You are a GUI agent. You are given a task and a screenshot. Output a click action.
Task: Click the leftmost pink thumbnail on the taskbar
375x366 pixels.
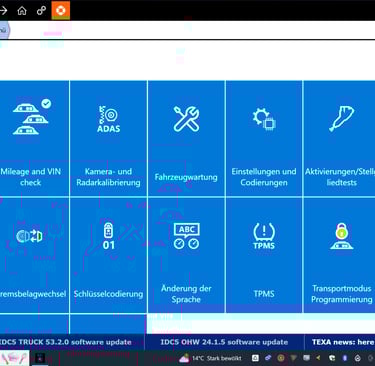pyautogui.click(x=14, y=358)
